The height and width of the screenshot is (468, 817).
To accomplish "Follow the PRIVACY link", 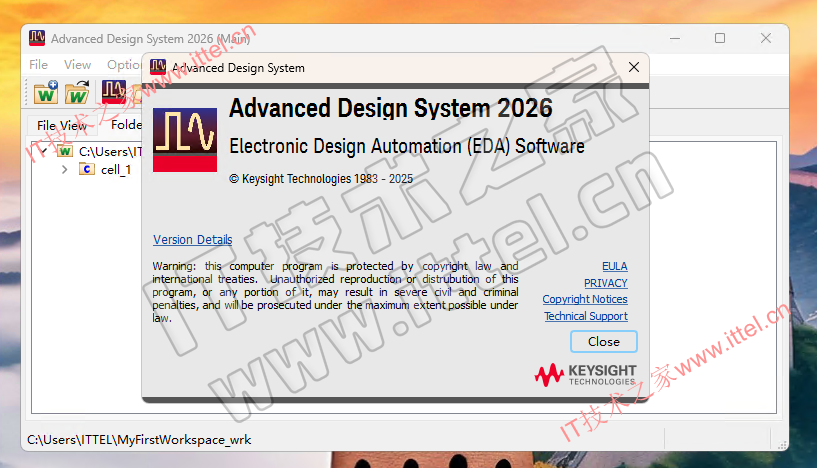I will click(605, 283).
